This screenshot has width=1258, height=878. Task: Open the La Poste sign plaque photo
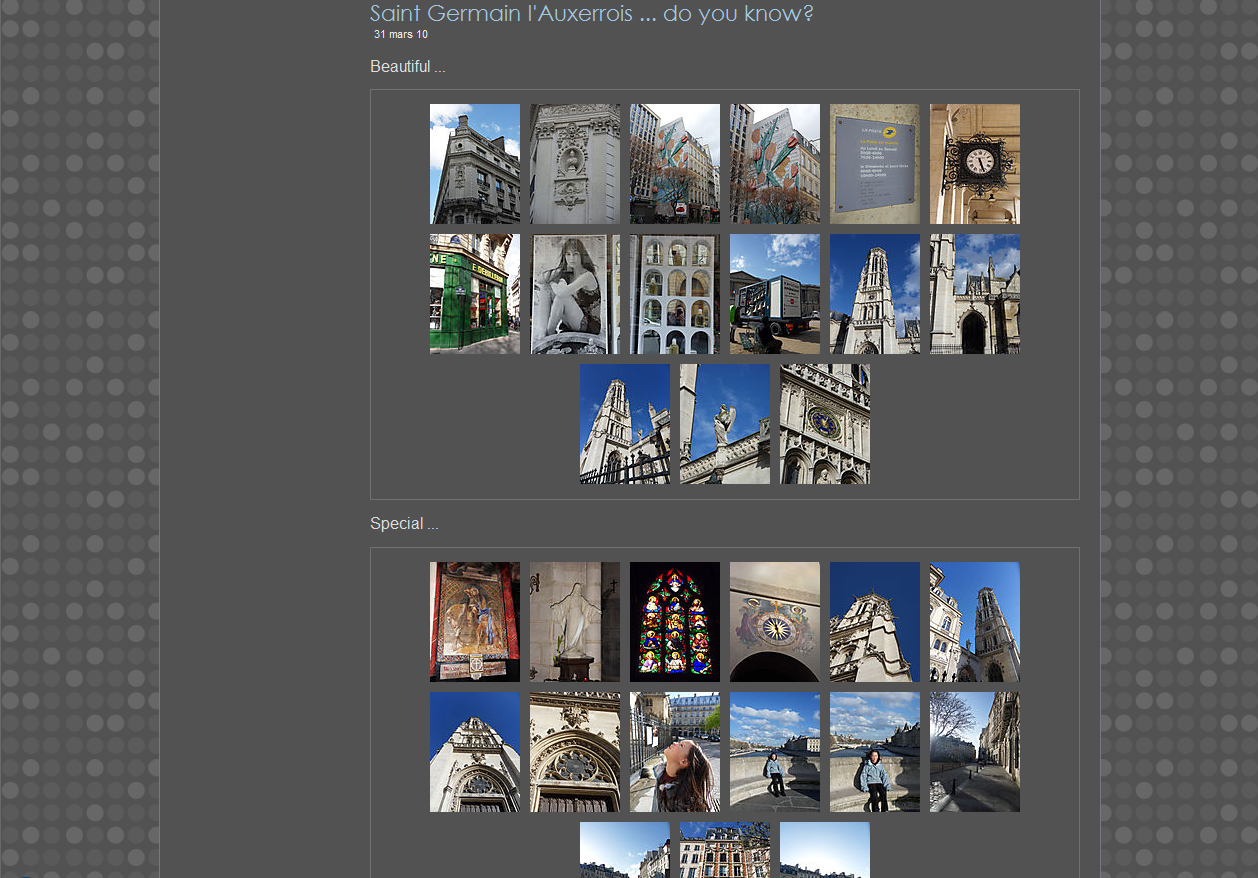tap(874, 164)
